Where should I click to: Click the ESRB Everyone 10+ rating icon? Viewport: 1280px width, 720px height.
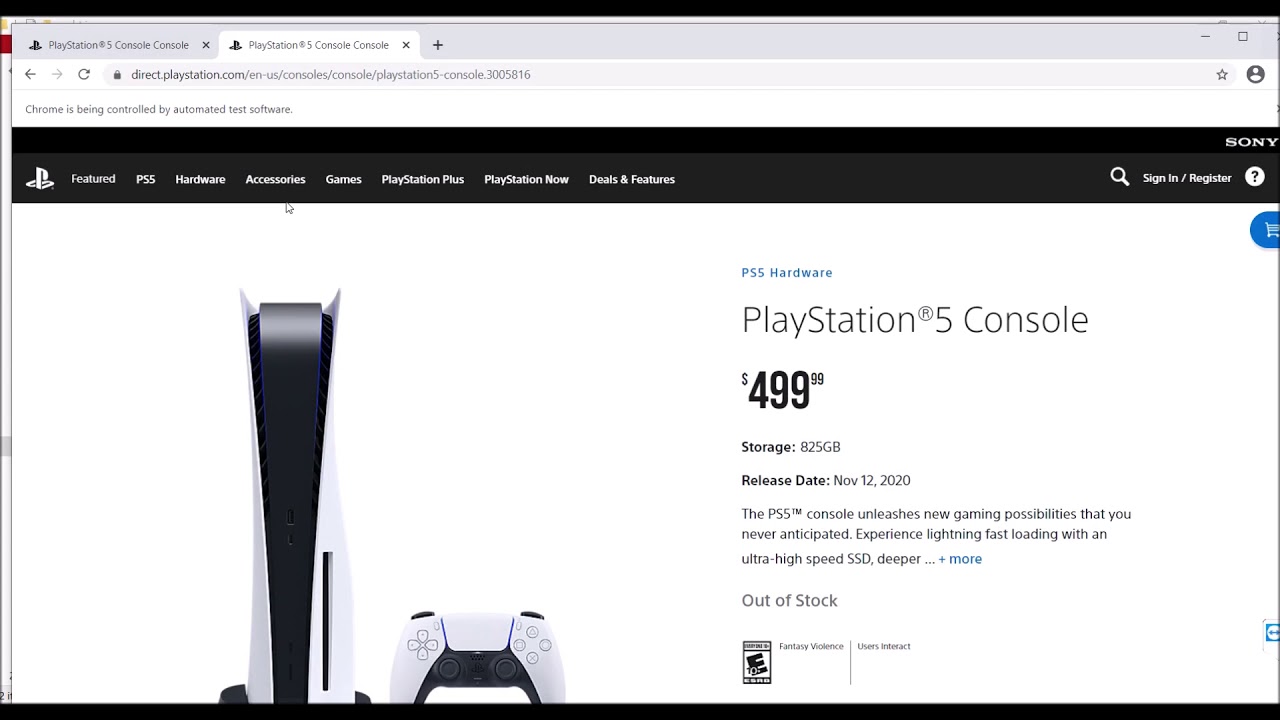[x=757, y=662]
